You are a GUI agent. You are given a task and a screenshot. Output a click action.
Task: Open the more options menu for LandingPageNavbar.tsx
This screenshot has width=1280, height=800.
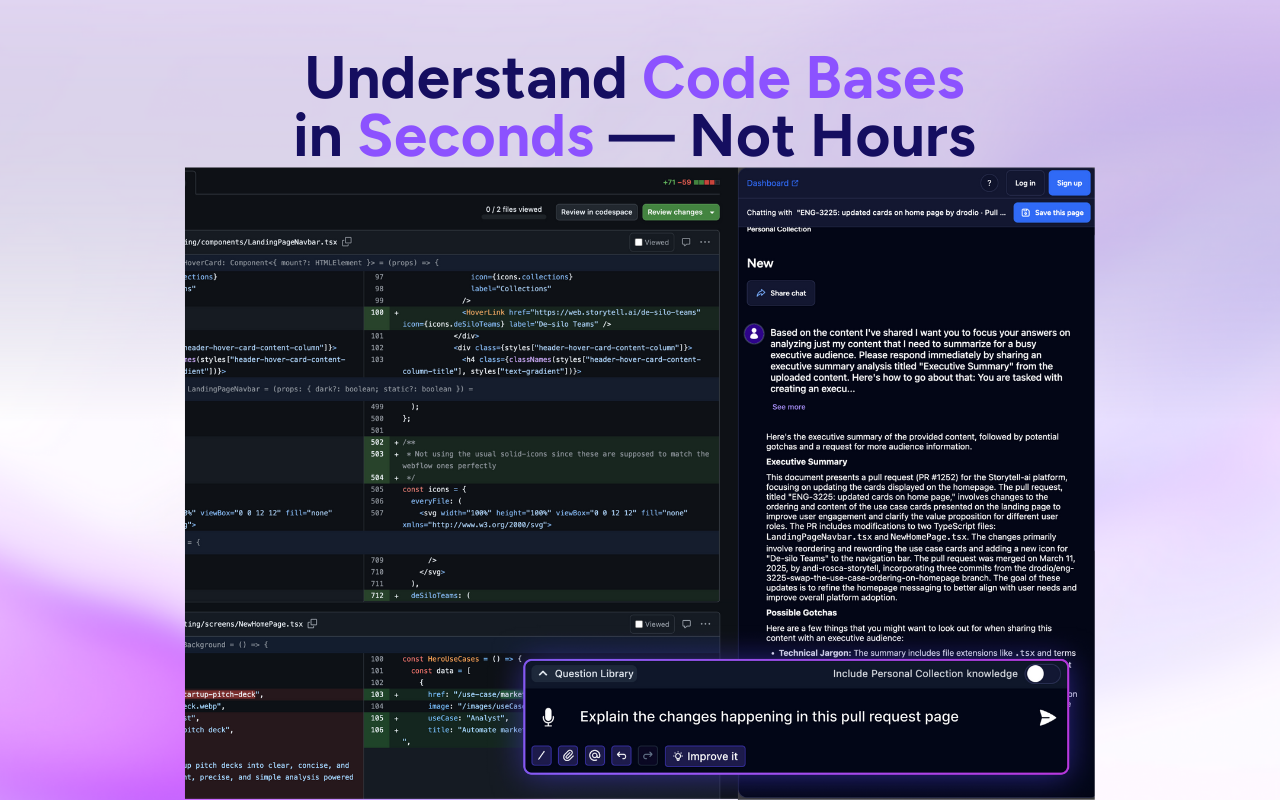705,242
